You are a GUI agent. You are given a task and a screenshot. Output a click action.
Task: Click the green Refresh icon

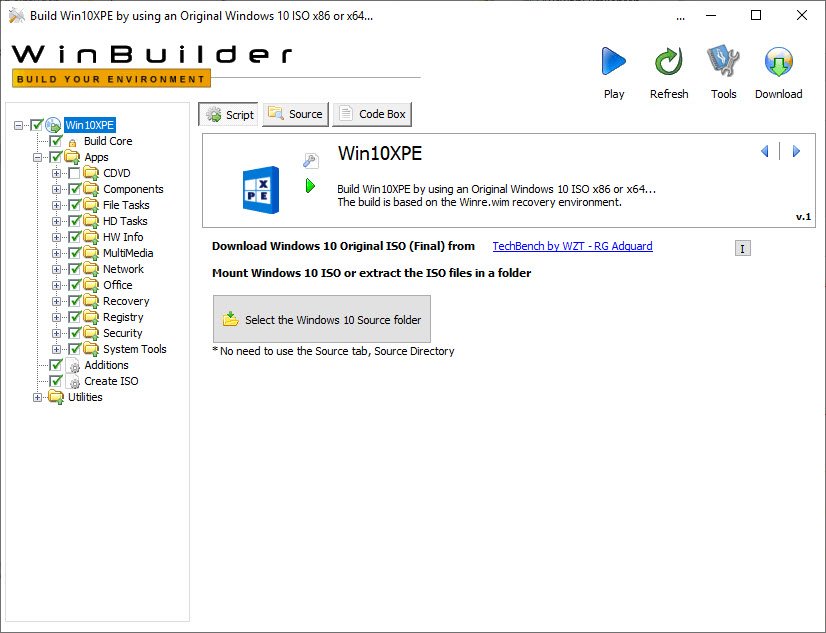pyautogui.click(x=668, y=62)
